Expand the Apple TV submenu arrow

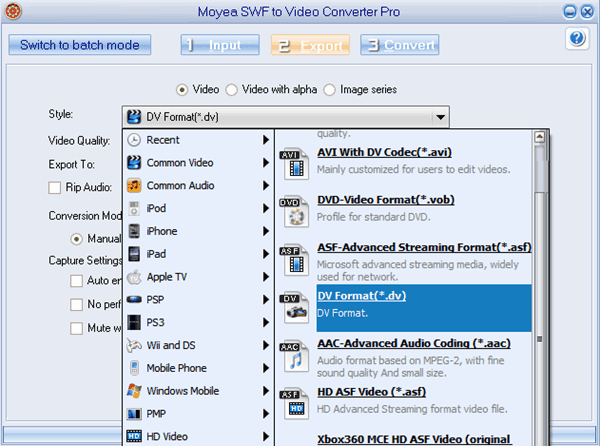(x=266, y=277)
